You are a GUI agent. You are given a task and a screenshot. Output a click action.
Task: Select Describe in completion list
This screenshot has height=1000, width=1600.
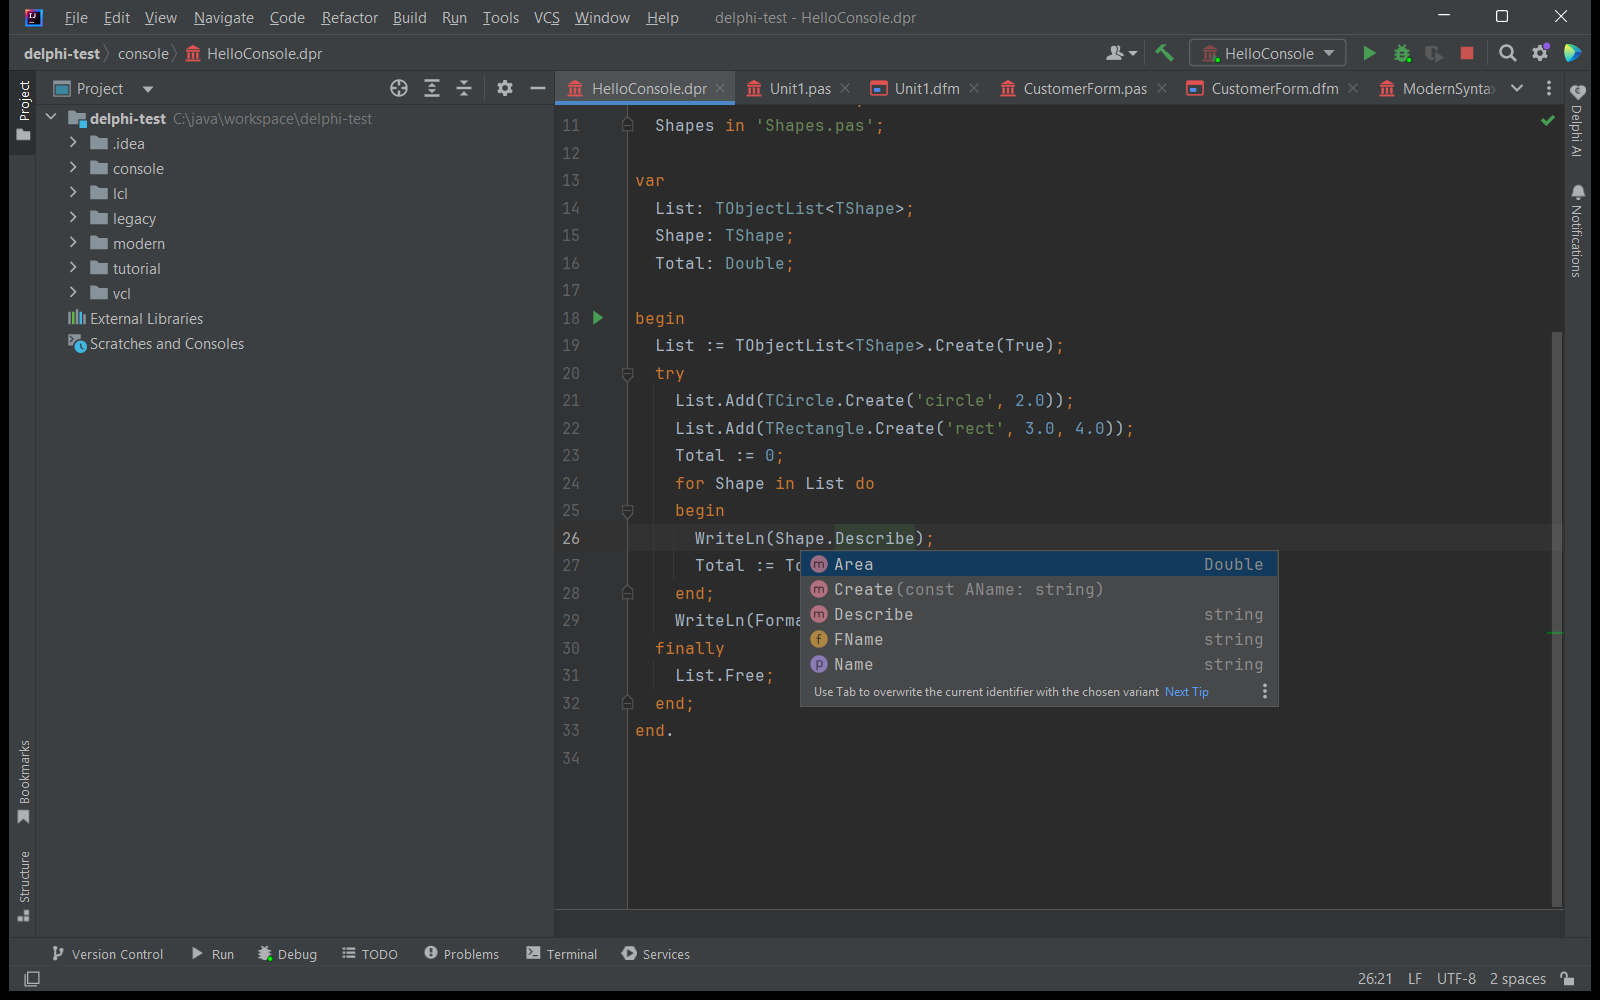[1039, 614]
